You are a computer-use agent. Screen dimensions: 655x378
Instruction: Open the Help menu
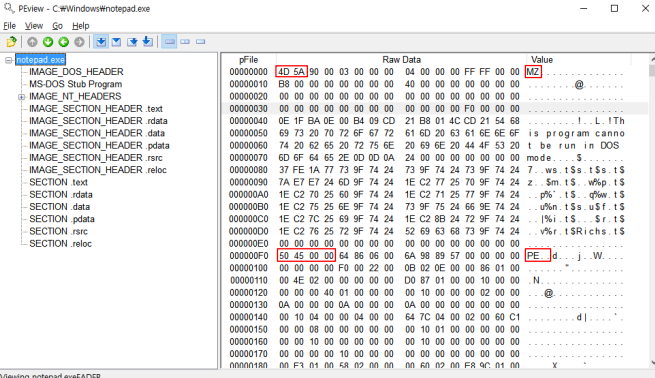point(81,26)
